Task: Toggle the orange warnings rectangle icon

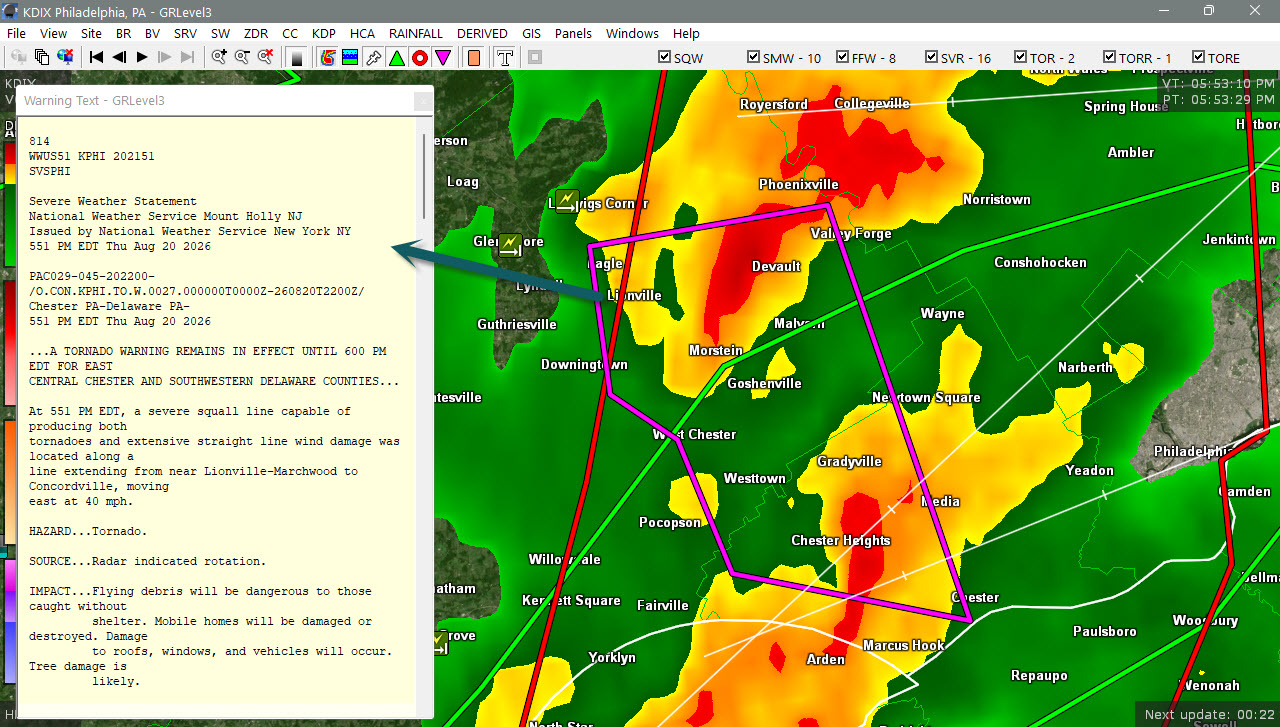Action: [x=474, y=57]
